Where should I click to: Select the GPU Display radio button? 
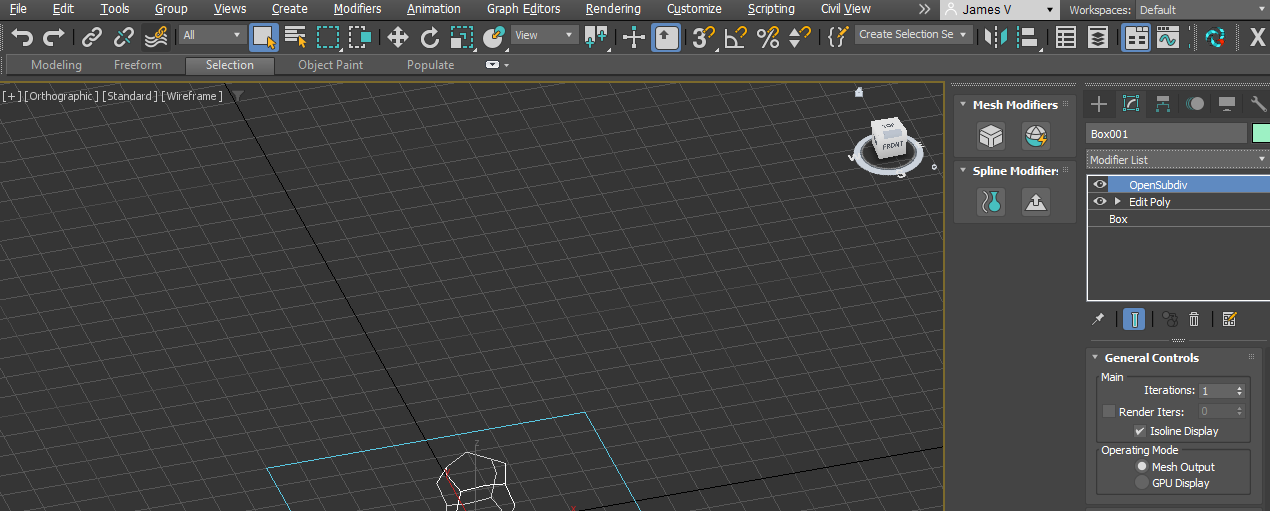tap(1142, 483)
